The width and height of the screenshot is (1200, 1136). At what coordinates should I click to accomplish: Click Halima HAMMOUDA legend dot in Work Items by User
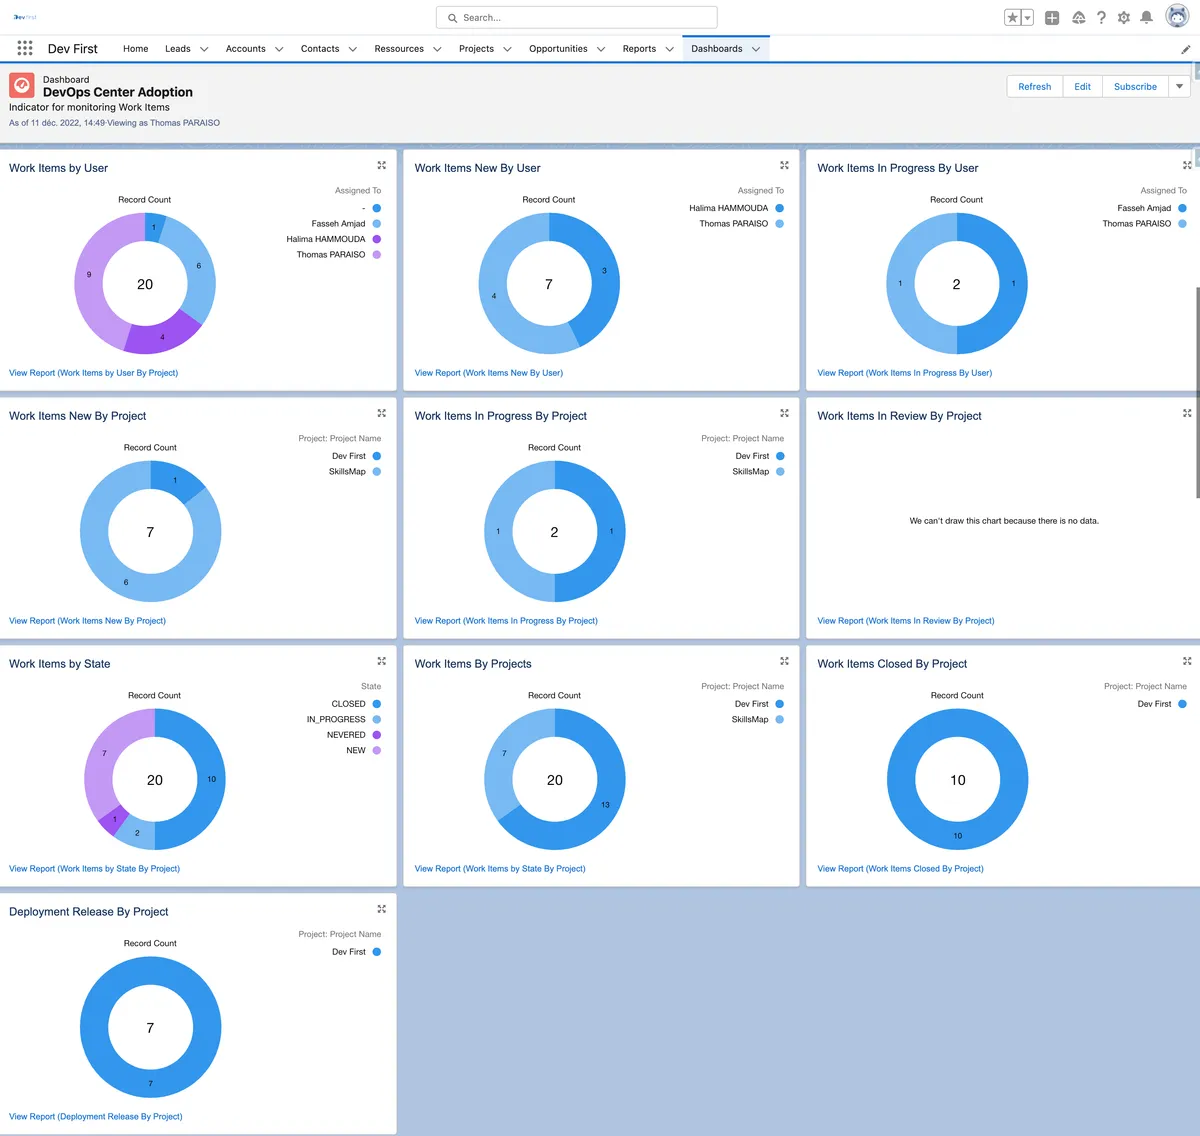377,239
